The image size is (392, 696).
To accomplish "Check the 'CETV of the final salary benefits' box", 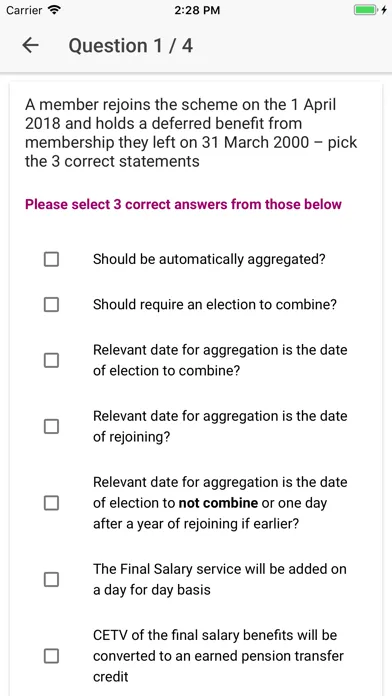I will tap(51, 656).
